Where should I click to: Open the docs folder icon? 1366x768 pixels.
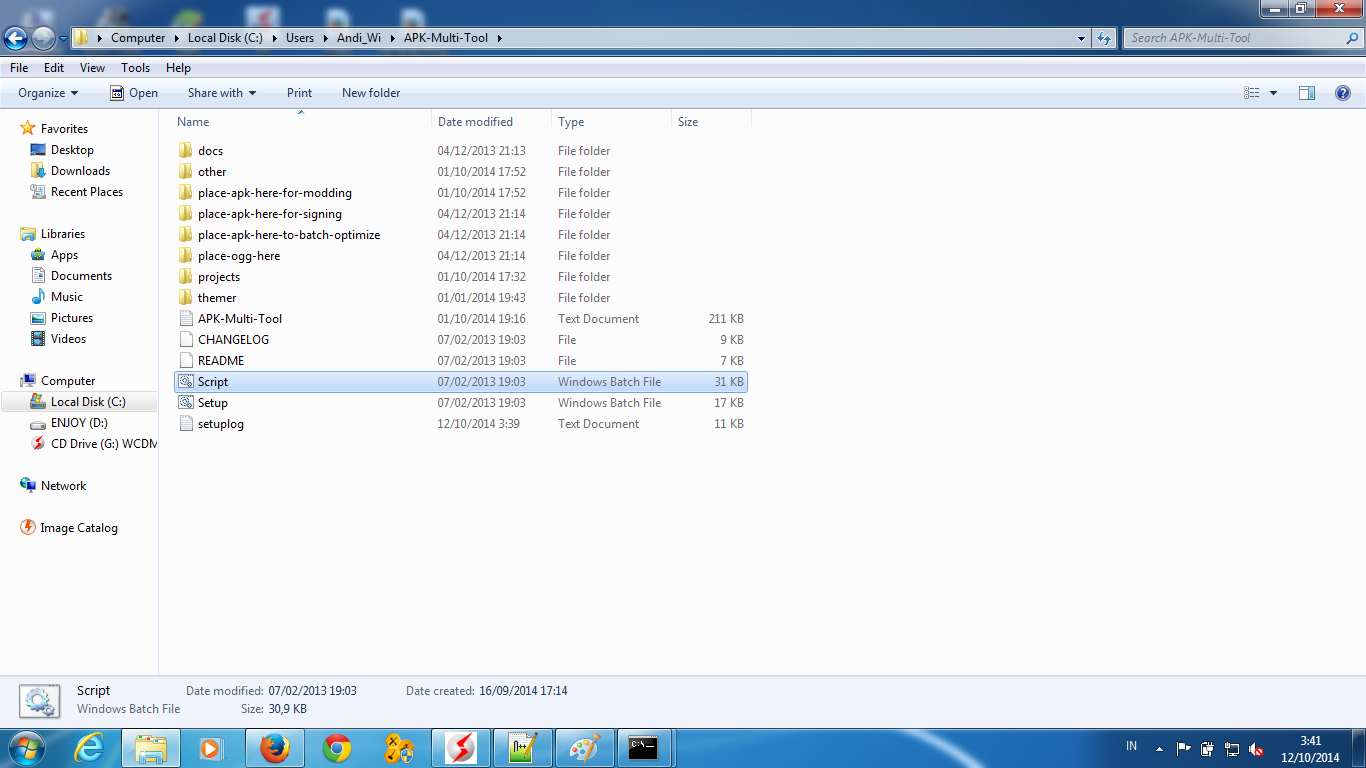pyautogui.click(x=185, y=150)
